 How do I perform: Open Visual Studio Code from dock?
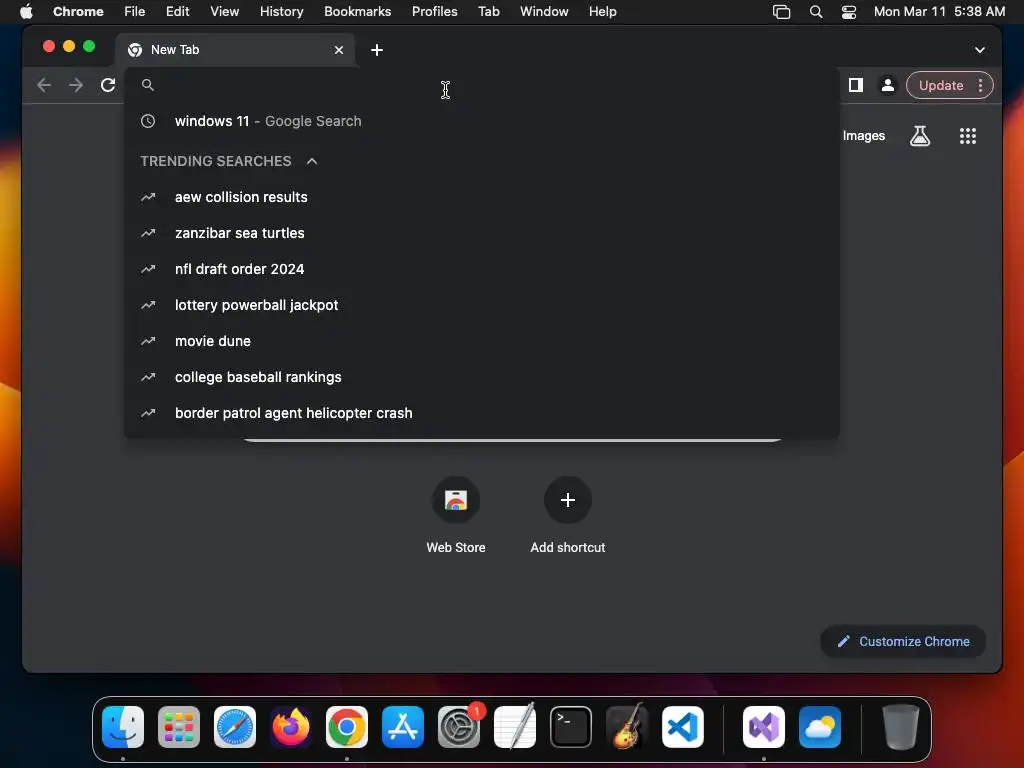[x=682, y=726]
